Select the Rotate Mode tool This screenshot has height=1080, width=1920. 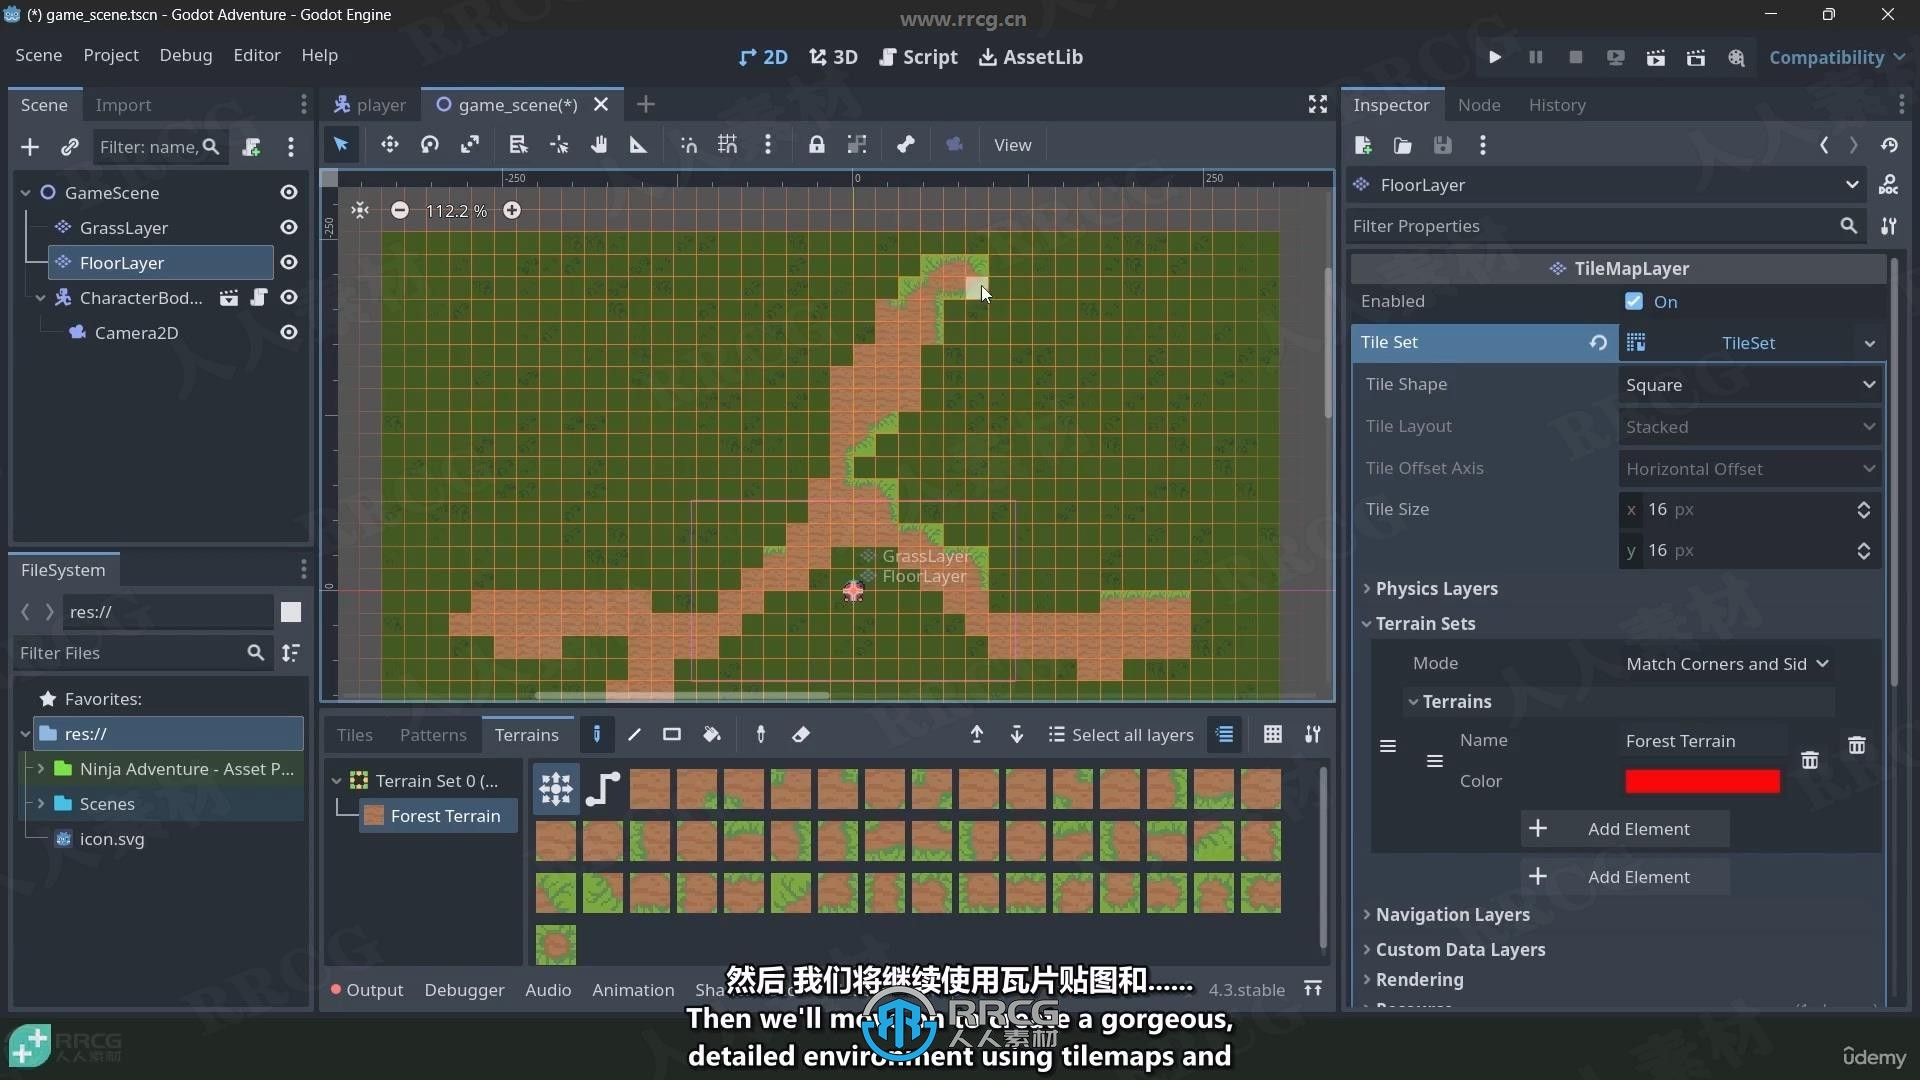(x=430, y=145)
